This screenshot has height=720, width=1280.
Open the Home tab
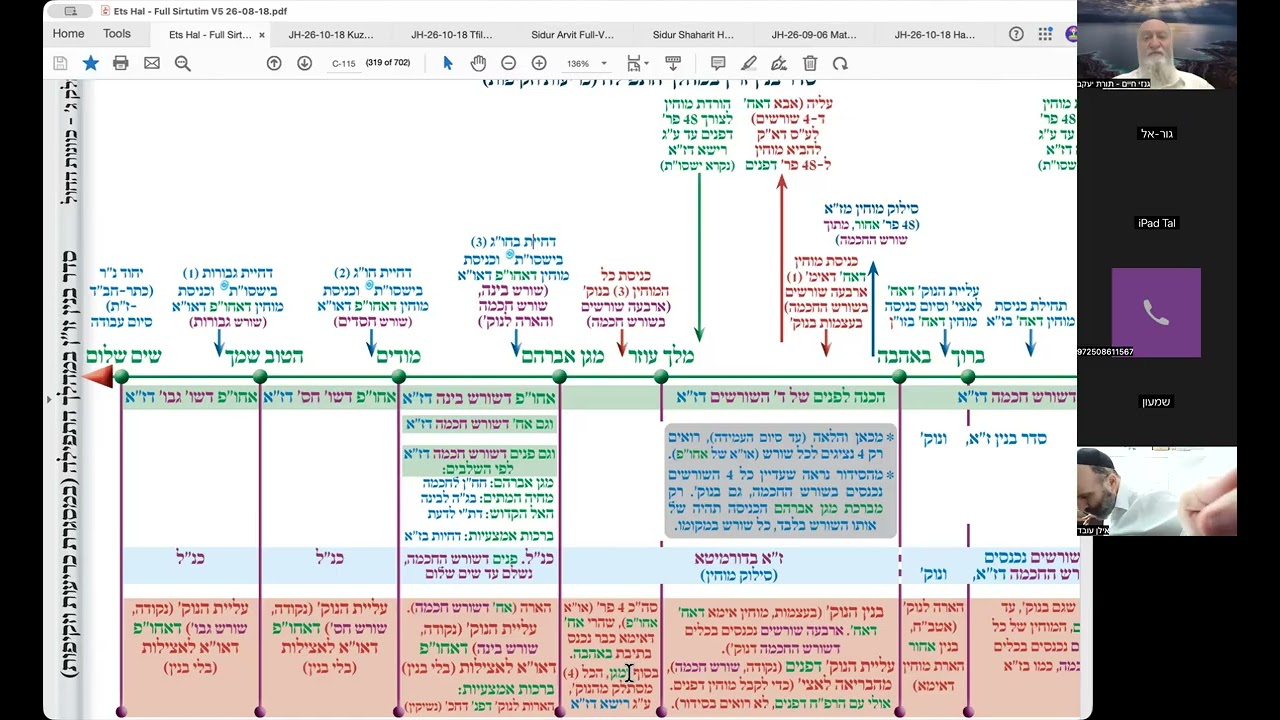[x=68, y=34]
